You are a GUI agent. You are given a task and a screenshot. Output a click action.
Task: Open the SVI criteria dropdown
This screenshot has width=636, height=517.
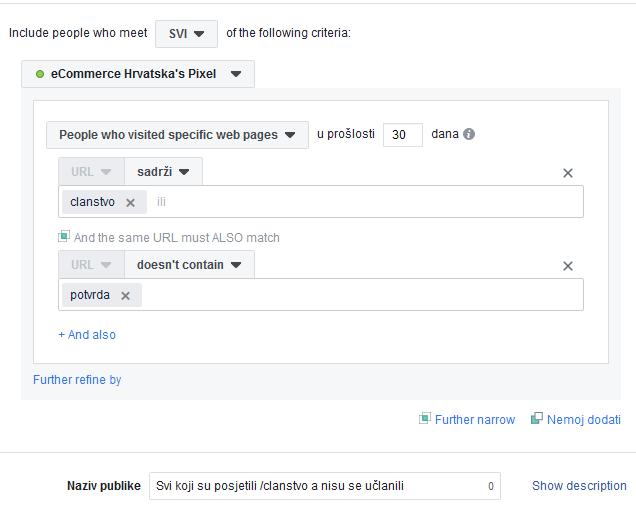[x=186, y=33]
